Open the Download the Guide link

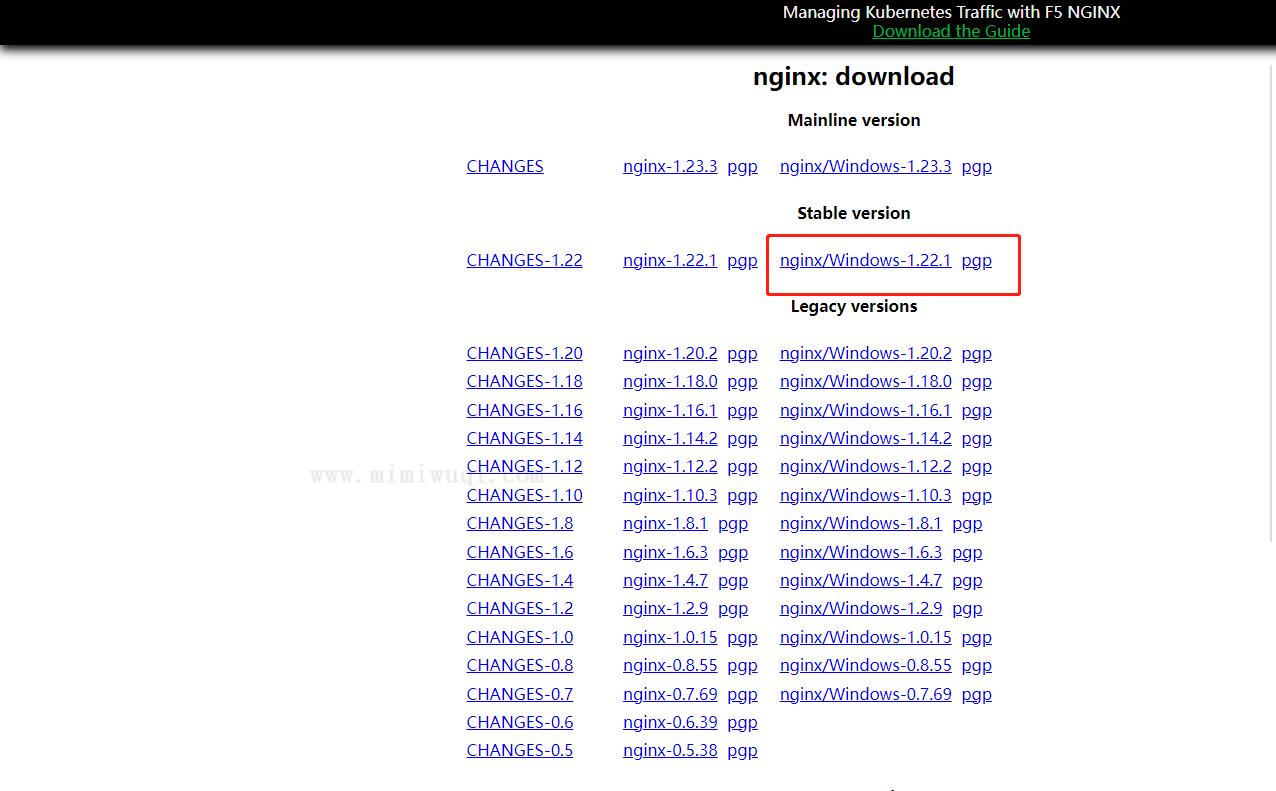click(951, 31)
